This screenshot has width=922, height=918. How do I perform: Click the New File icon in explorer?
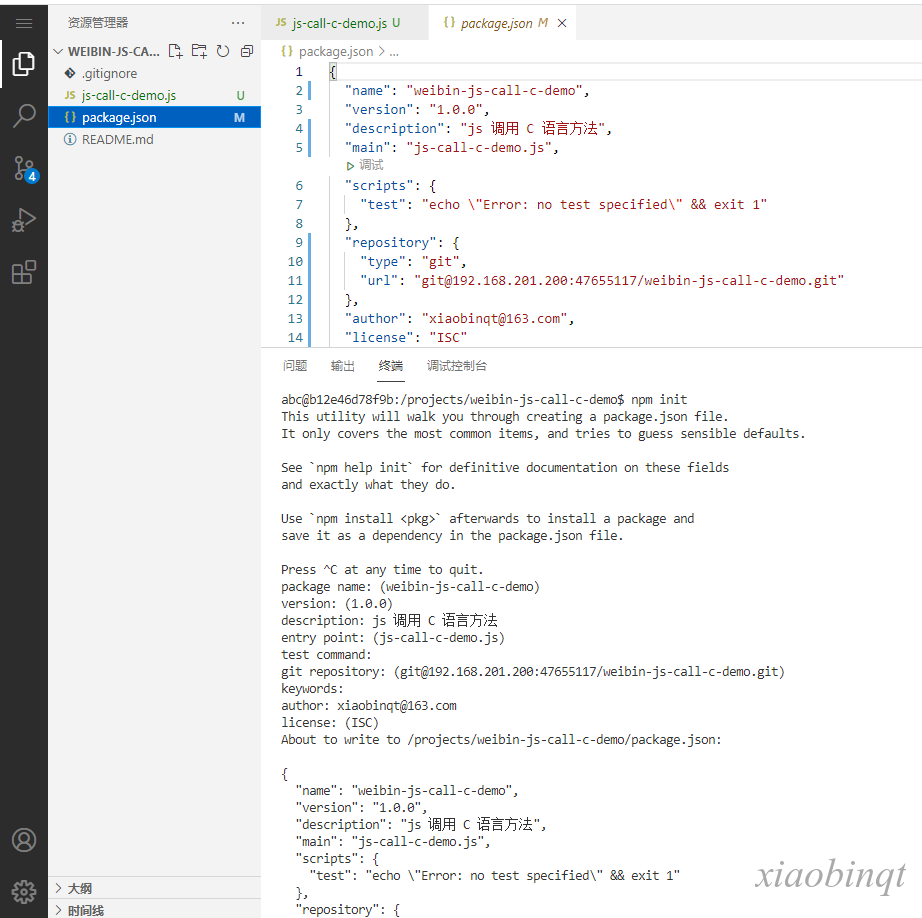(175, 51)
